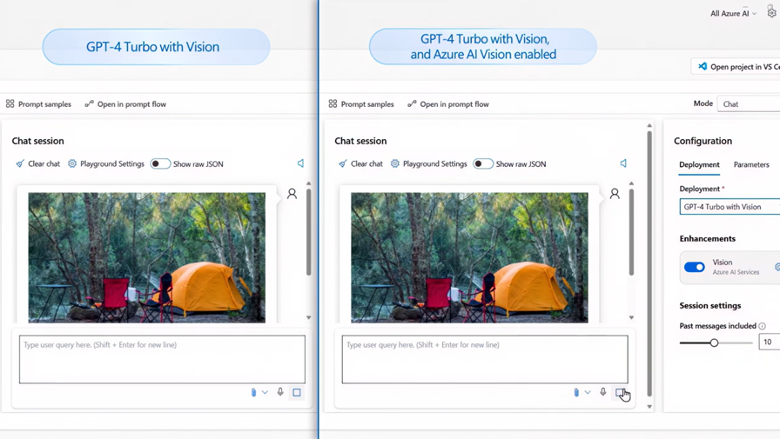Open Prompt samples in right panel
780x440 pixels.
coord(361,104)
